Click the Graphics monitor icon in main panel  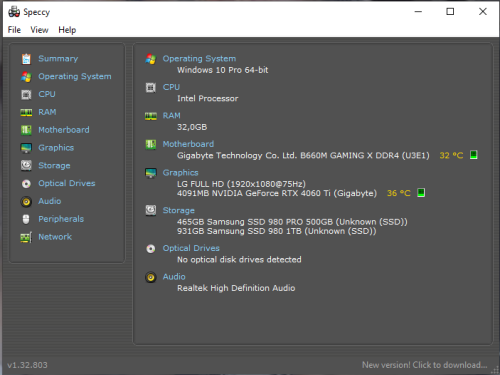click(x=151, y=173)
